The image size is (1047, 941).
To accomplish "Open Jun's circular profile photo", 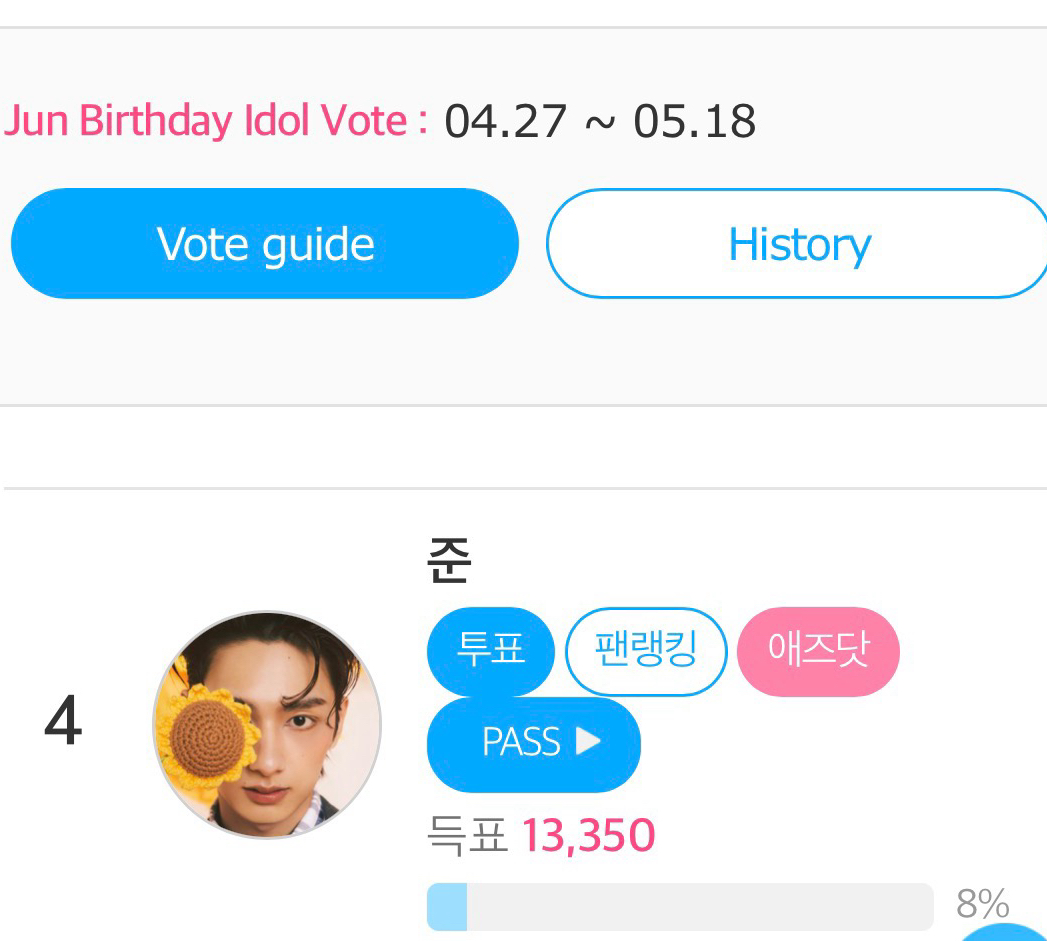I will (x=267, y=725).
